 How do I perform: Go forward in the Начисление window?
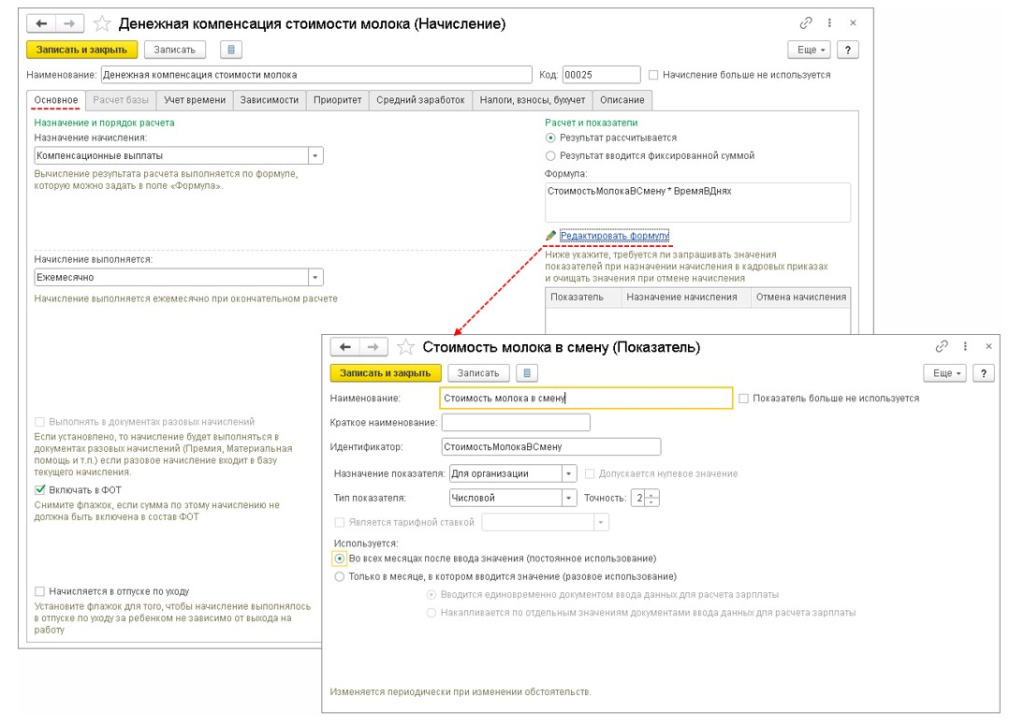(x=69, y=24)
